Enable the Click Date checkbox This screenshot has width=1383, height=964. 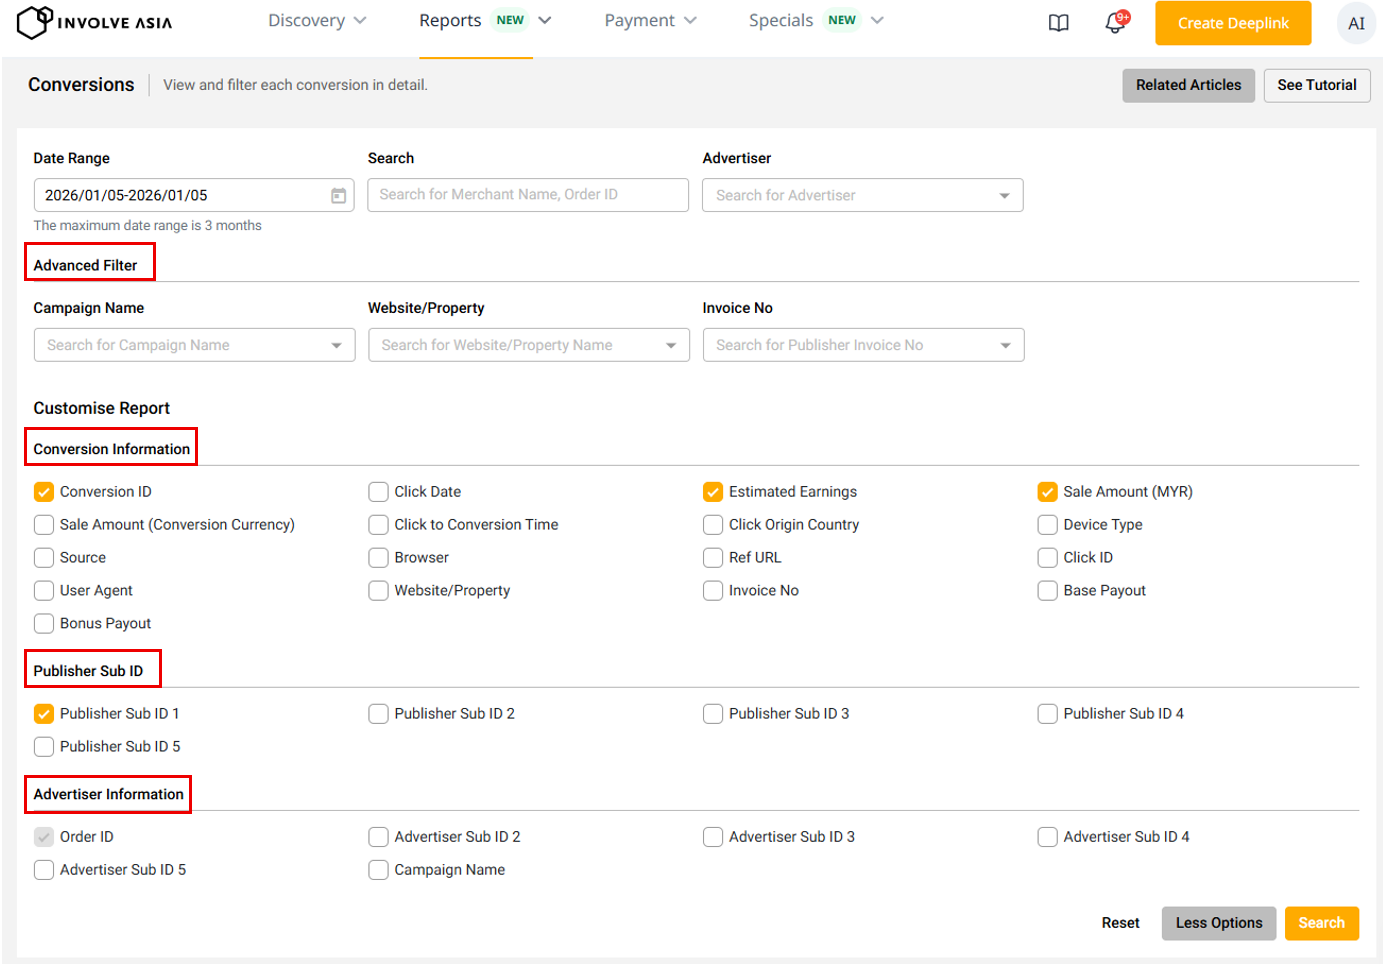[x=378, y=492]
